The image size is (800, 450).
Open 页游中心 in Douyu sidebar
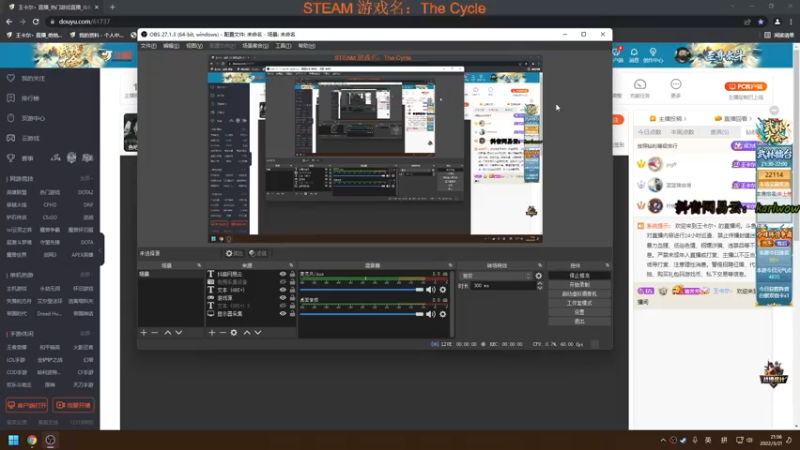point(11,118)
